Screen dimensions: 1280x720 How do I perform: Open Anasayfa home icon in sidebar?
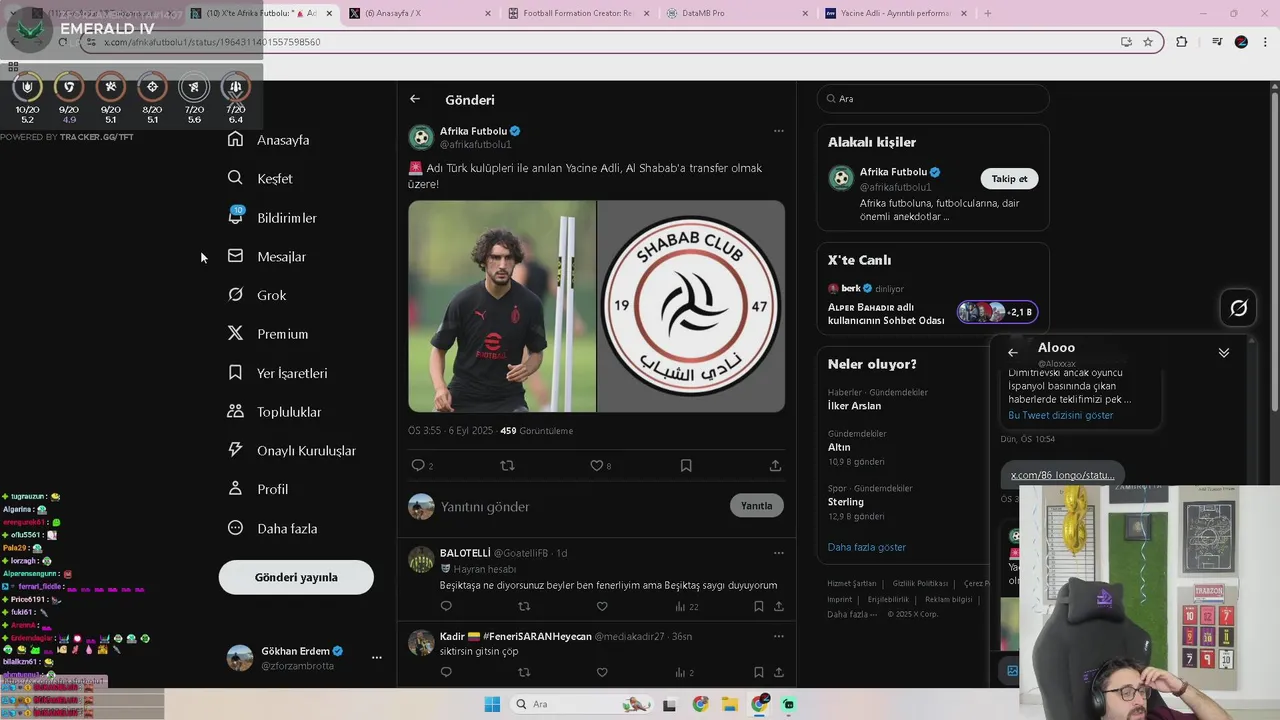(x=235, y=139)
